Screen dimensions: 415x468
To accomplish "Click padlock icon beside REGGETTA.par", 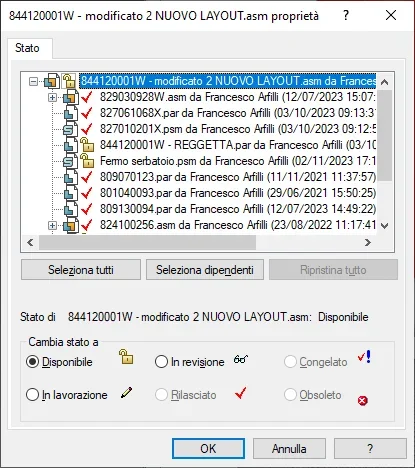I will (x=87, y=145).
